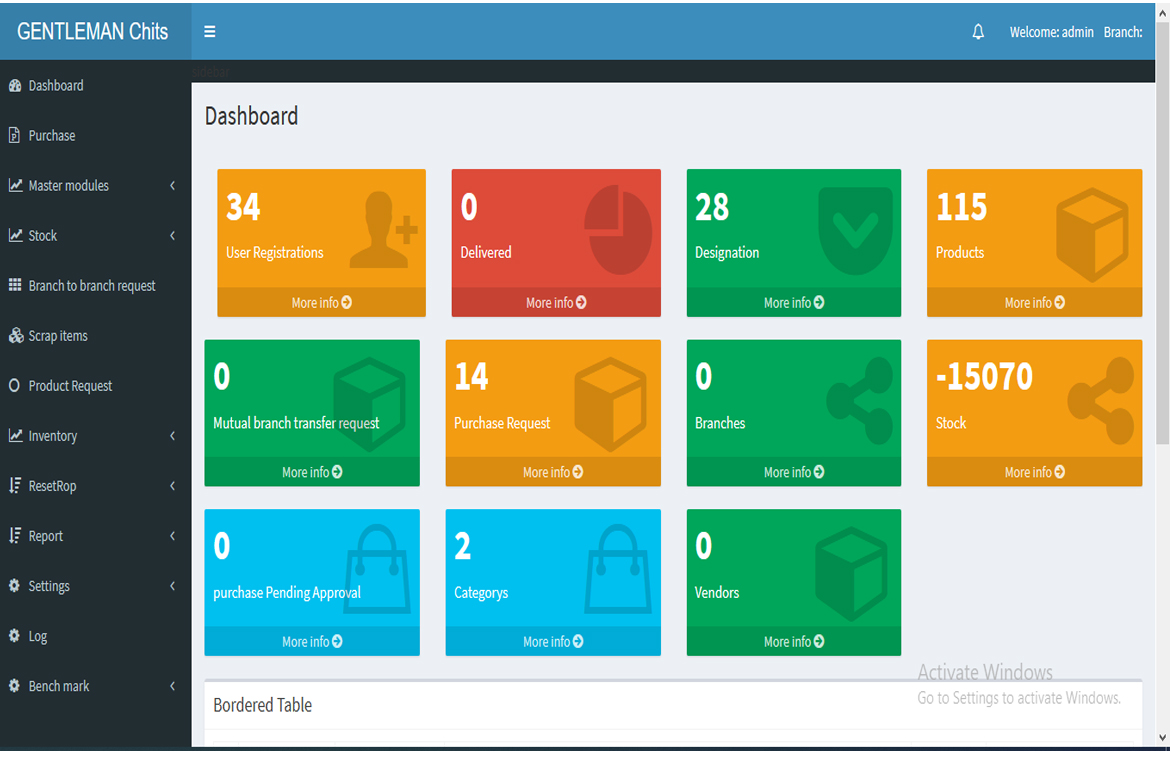Click the Delivered pie chart icon

[x=618, y=230]
